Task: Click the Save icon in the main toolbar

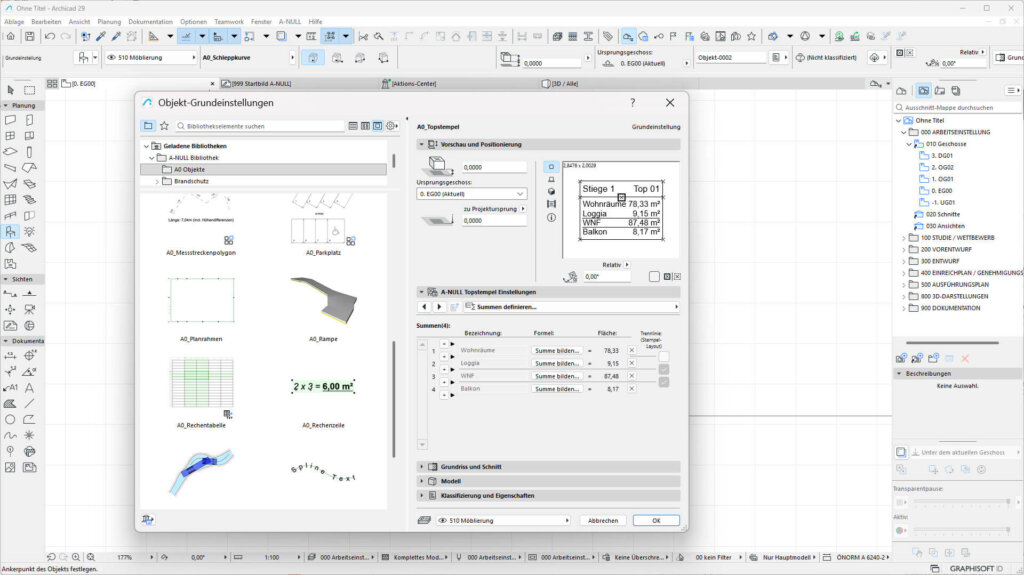Action: (29, 37)
